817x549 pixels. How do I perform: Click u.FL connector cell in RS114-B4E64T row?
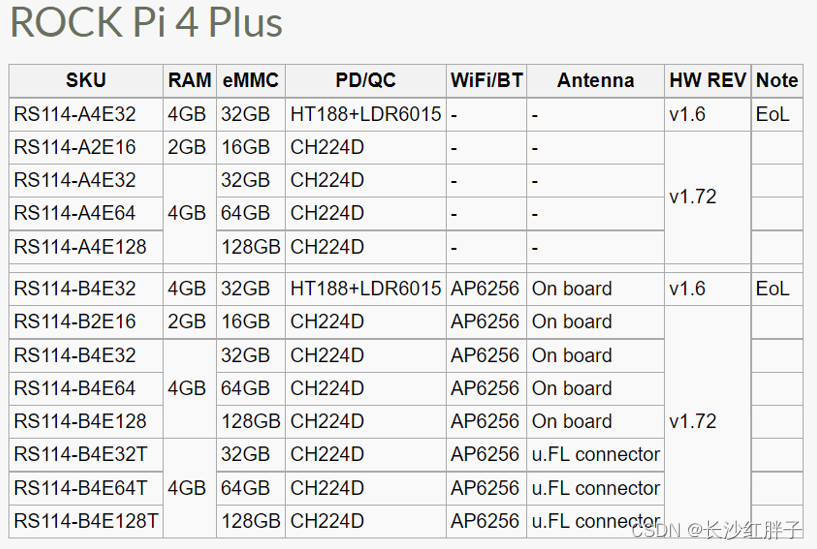pyautogui.click(x=596, y=488)
